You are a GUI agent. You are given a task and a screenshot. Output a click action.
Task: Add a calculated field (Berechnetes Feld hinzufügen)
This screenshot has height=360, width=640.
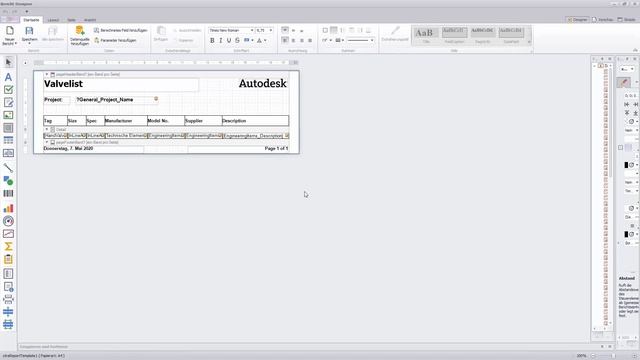(x=120, y=30)
